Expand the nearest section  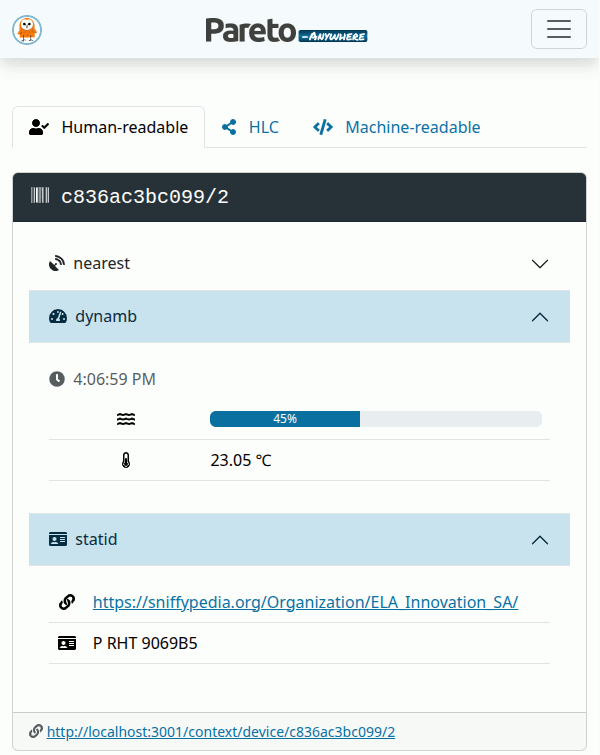299,263
